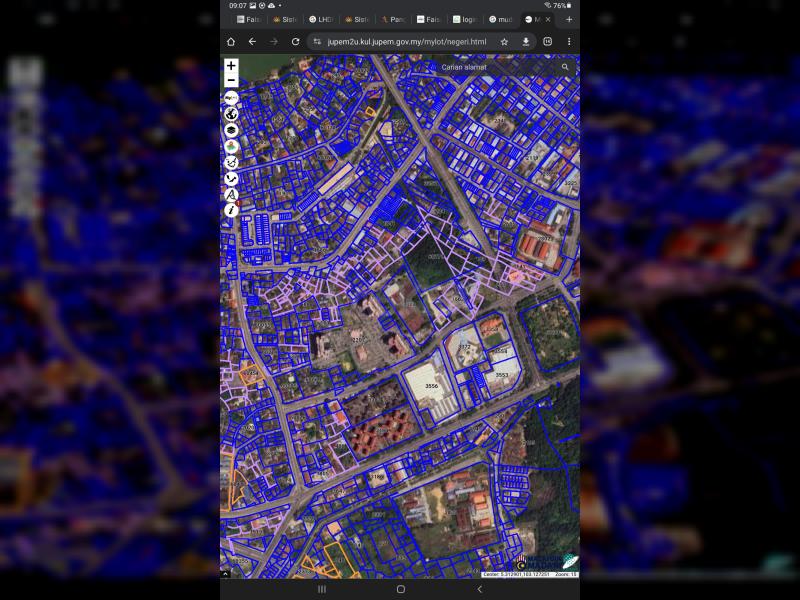Open the tab switcher counter
Image resolution: width=800 pixels, height=600 pixels.
pos(548,42)
